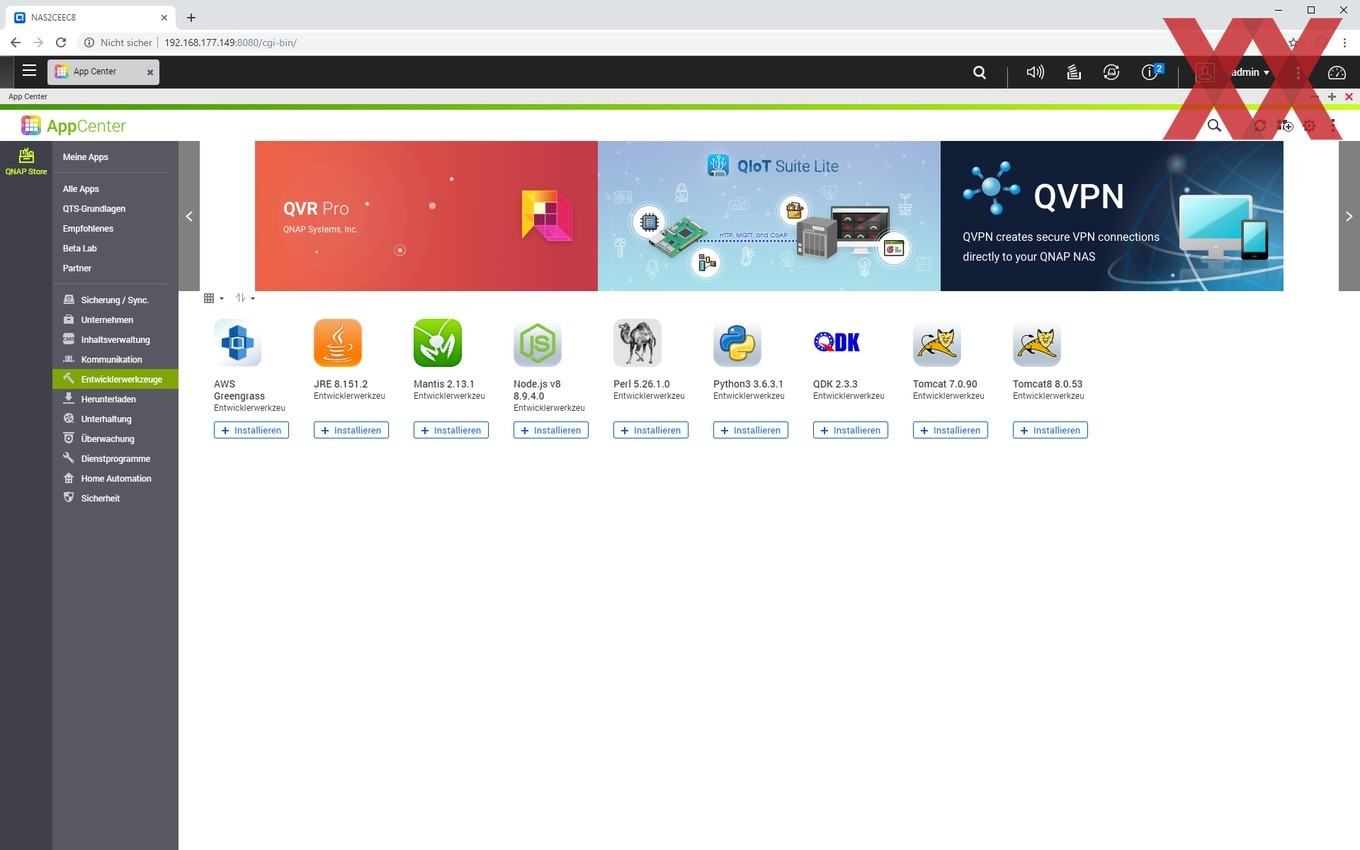Open App Center more options menu
Image resolution: width=1360 pixels, height=850 pixels.
click(1333, 125)
